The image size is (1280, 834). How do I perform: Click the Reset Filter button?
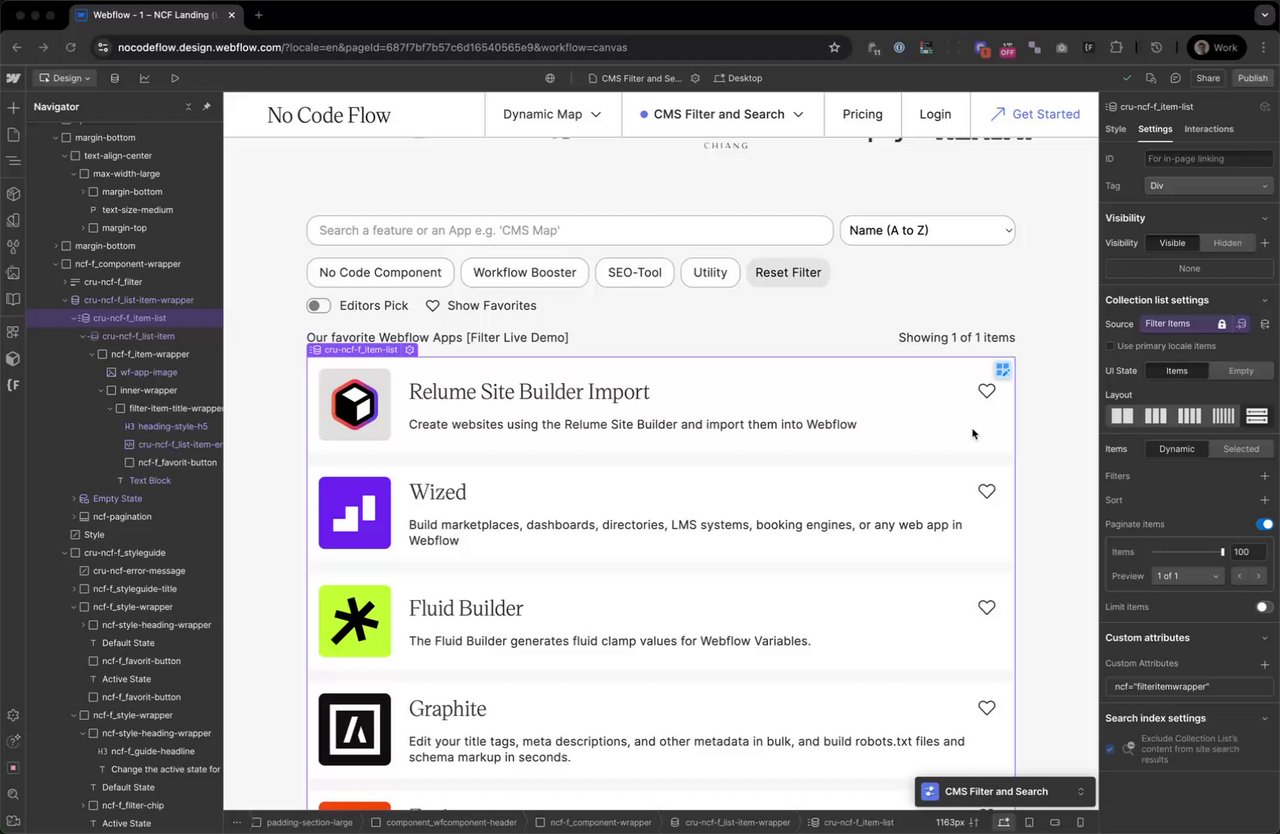pos(788,272)
